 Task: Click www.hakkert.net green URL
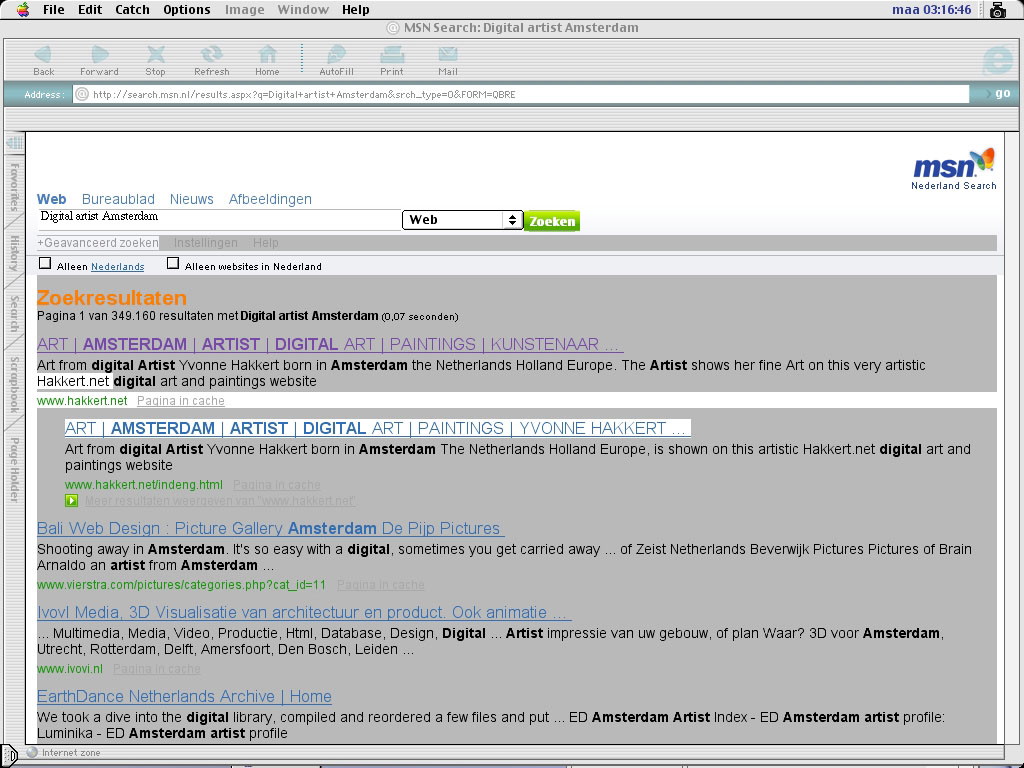pos(82,401)
